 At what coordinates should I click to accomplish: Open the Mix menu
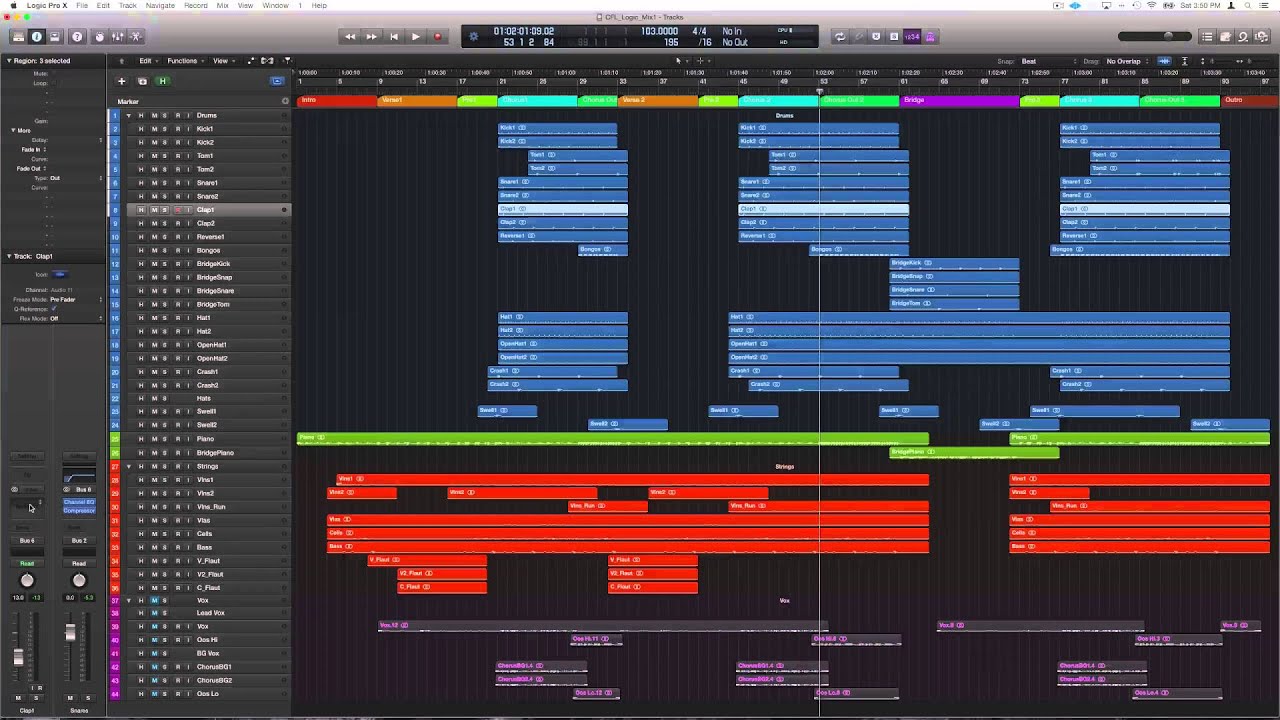click(222, 5)
